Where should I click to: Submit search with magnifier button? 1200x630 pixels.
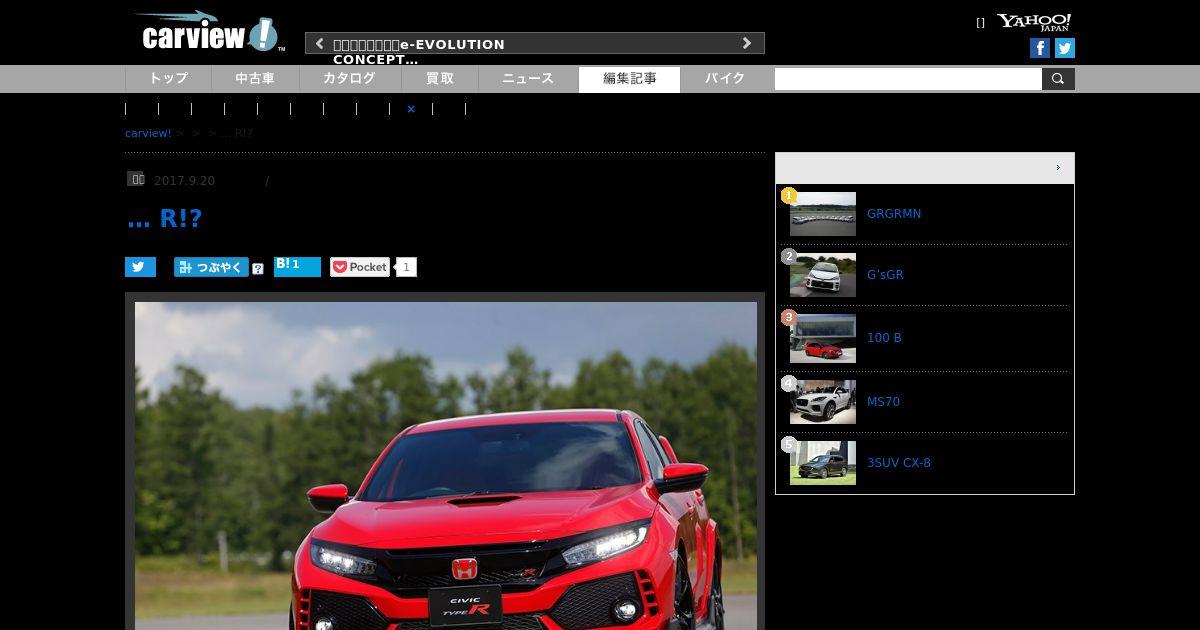[x=1058, y=79]
